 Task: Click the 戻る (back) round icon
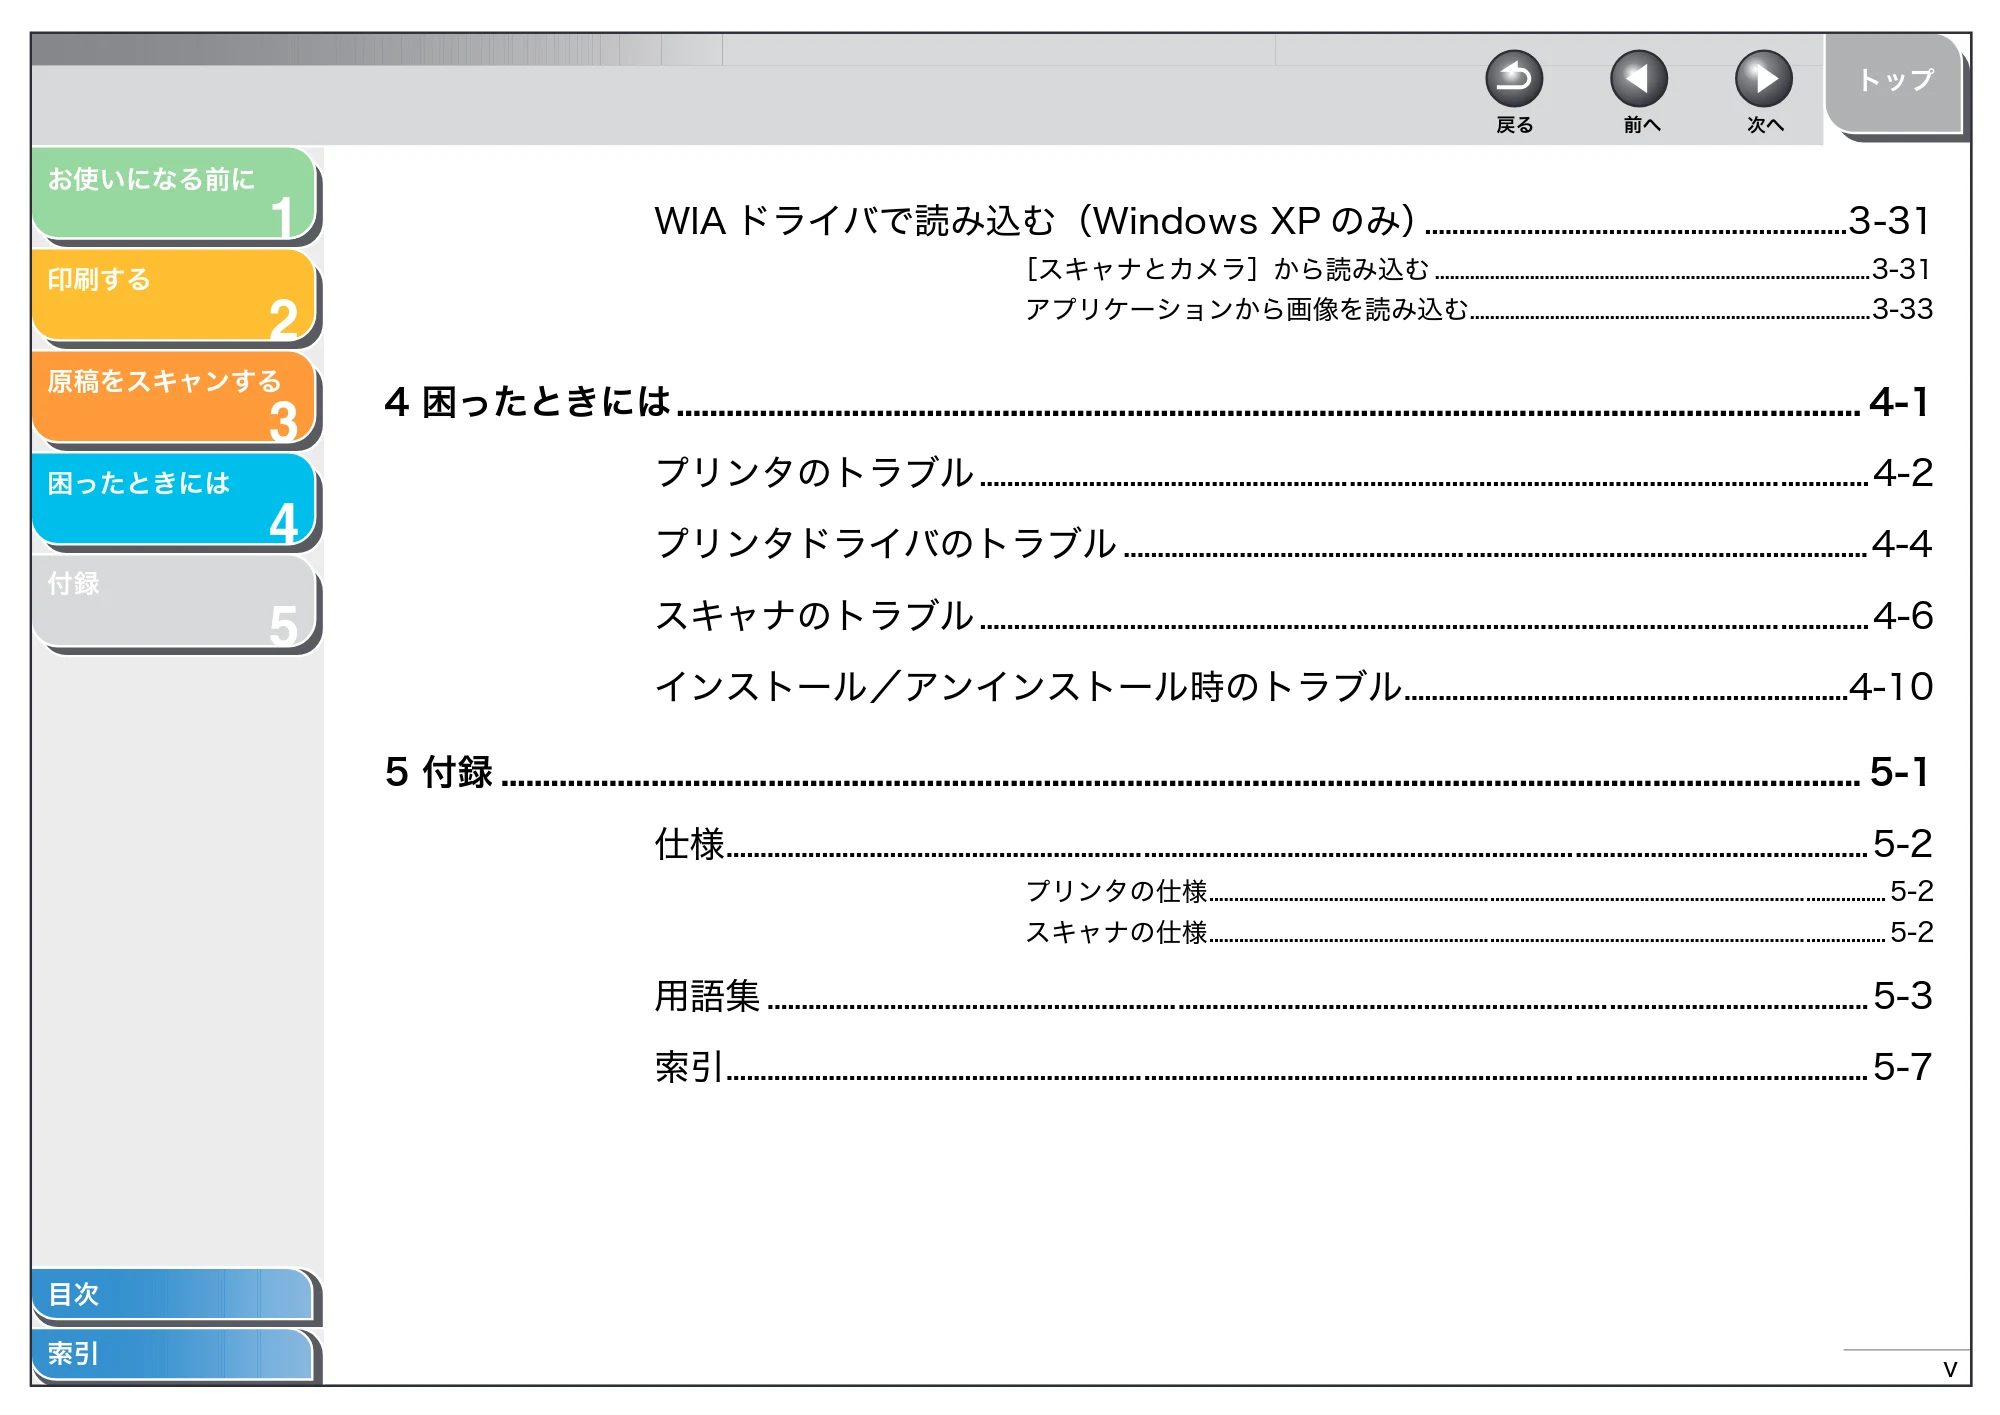[1514, 79]
